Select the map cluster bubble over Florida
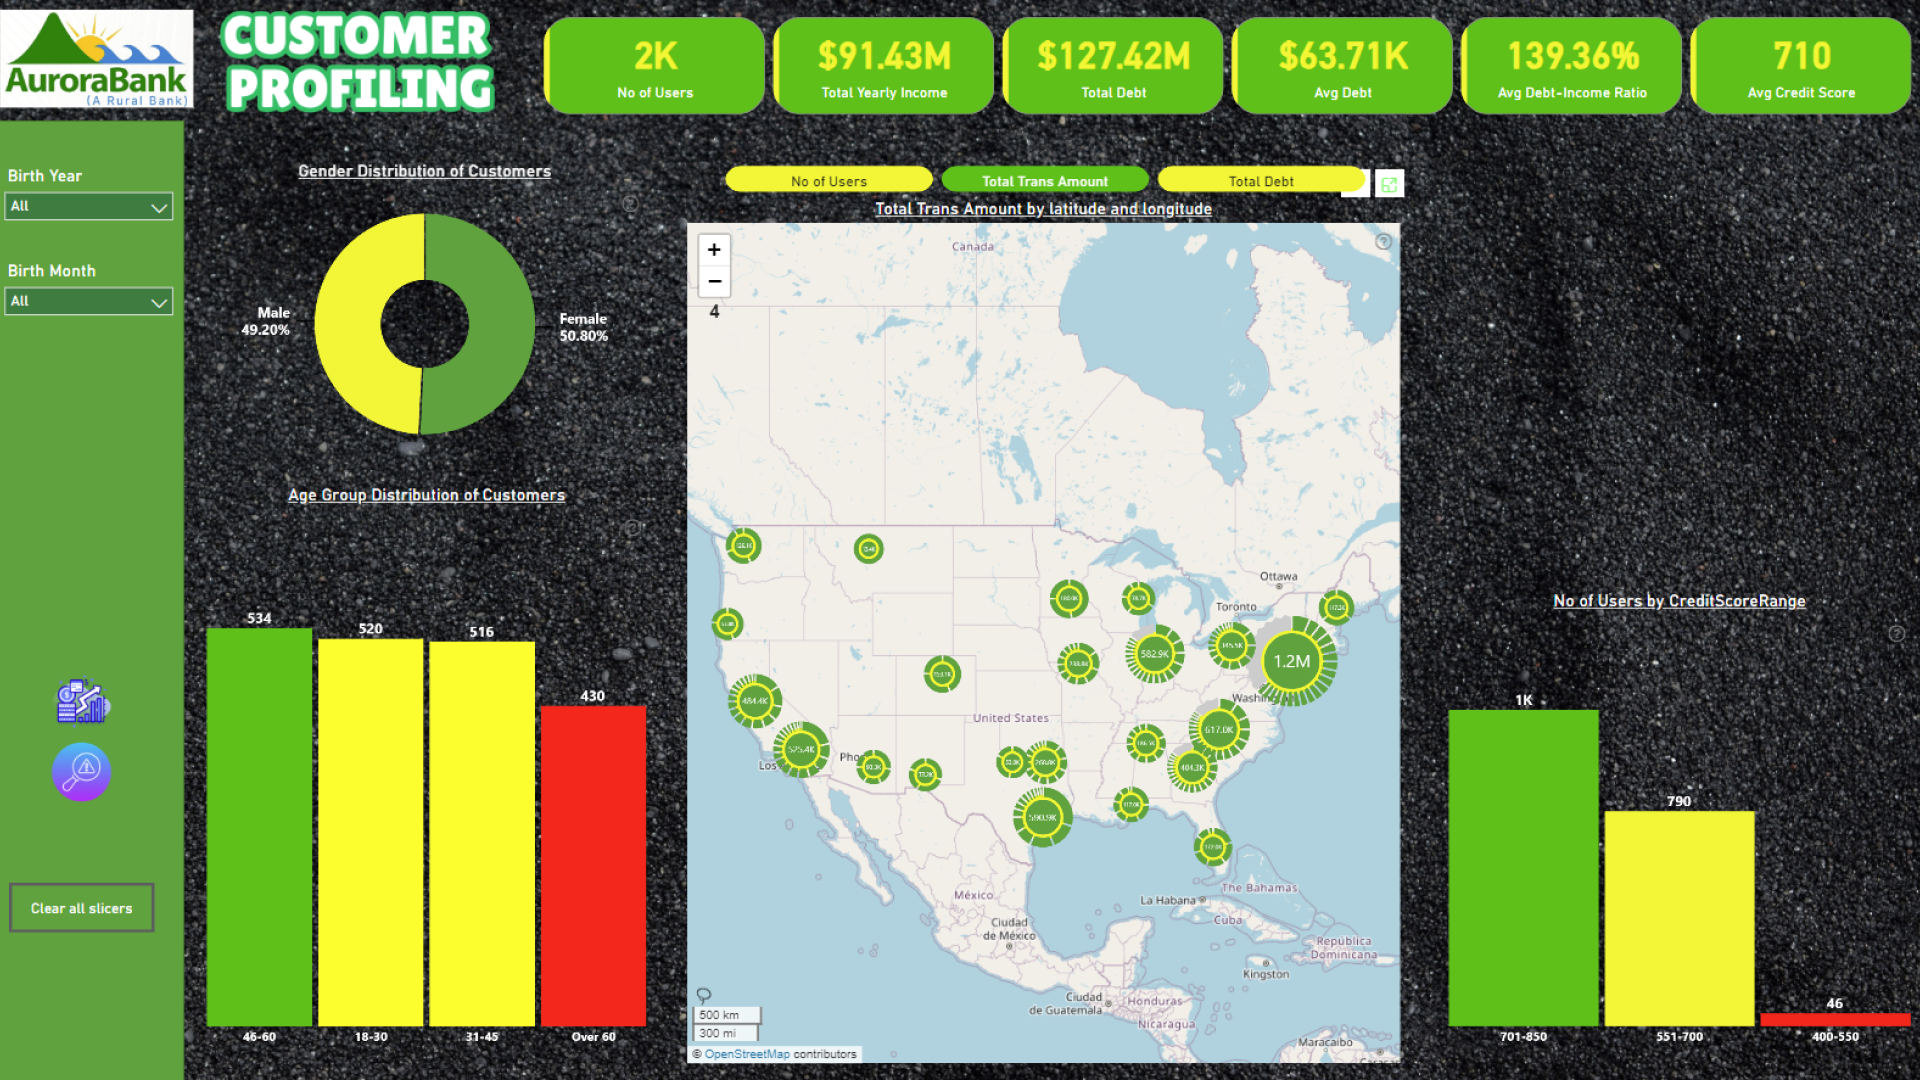This screenshot has height=1080, width=1920. [1212, 846]
